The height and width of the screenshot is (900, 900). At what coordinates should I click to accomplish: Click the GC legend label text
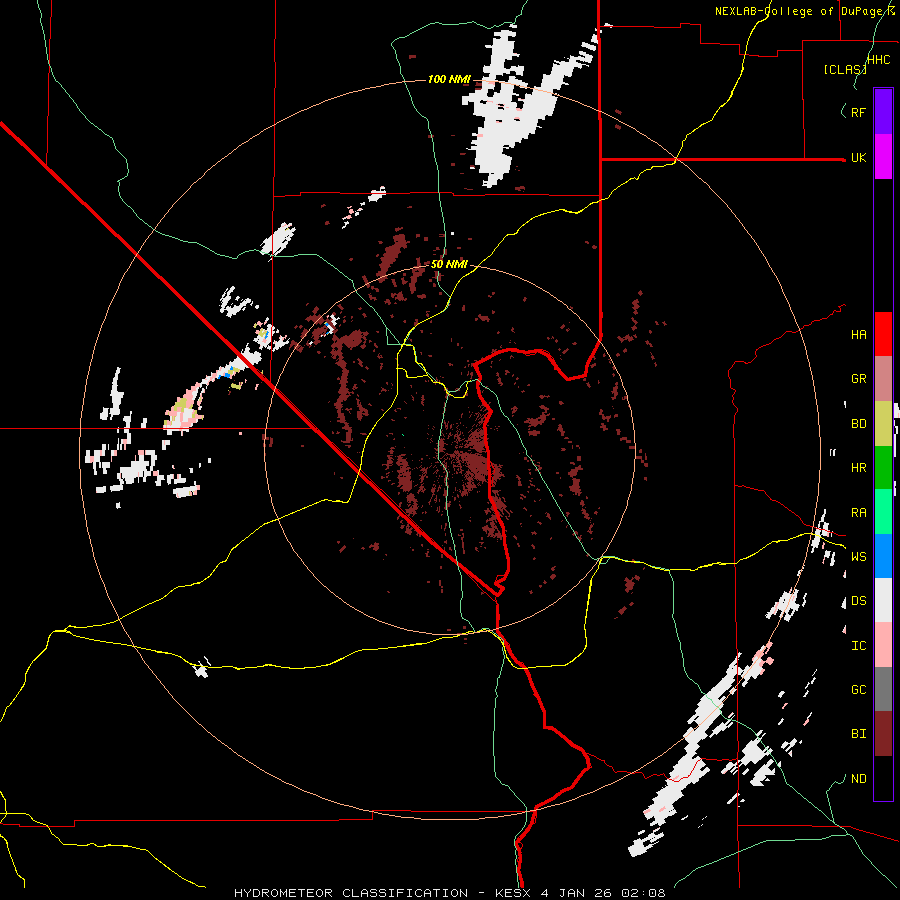(x=858, y=690)
